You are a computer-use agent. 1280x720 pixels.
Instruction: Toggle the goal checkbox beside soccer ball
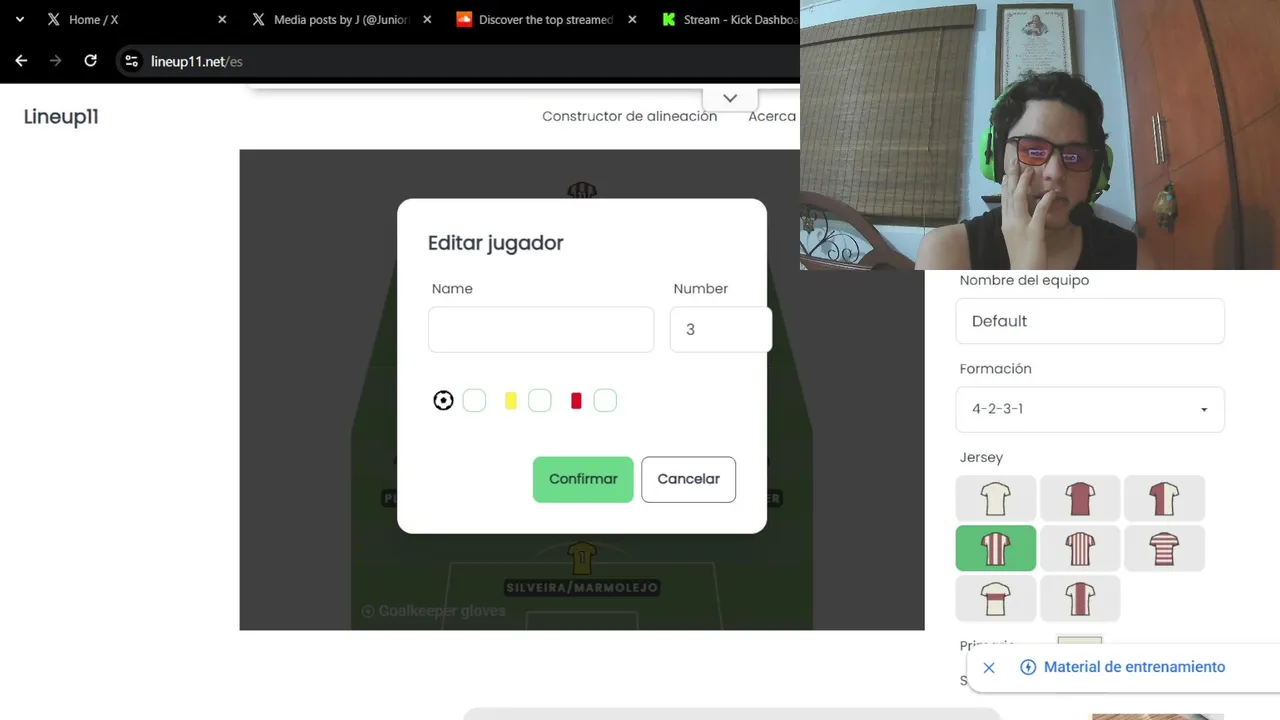[x=474, y=401]
